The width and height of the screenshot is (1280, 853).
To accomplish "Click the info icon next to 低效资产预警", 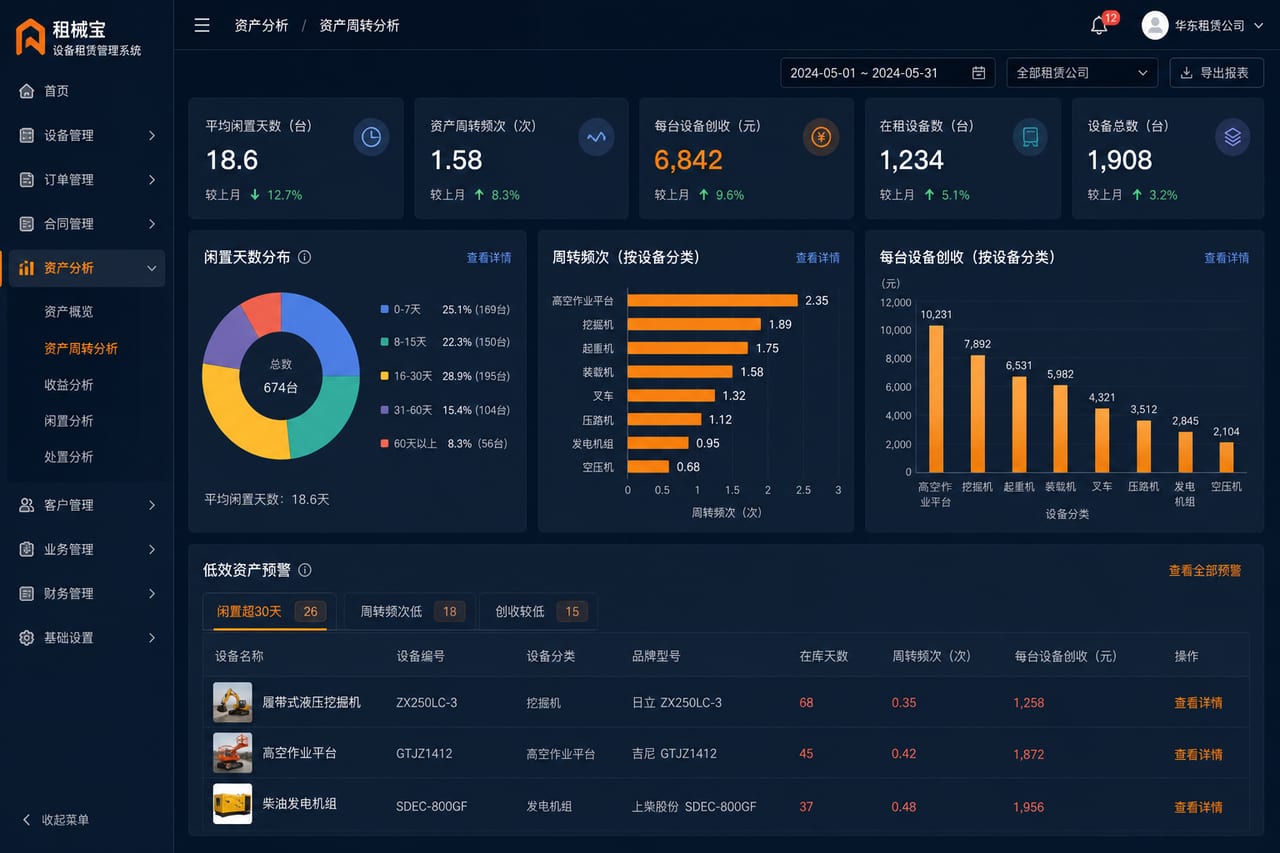I will click(304, 570).
